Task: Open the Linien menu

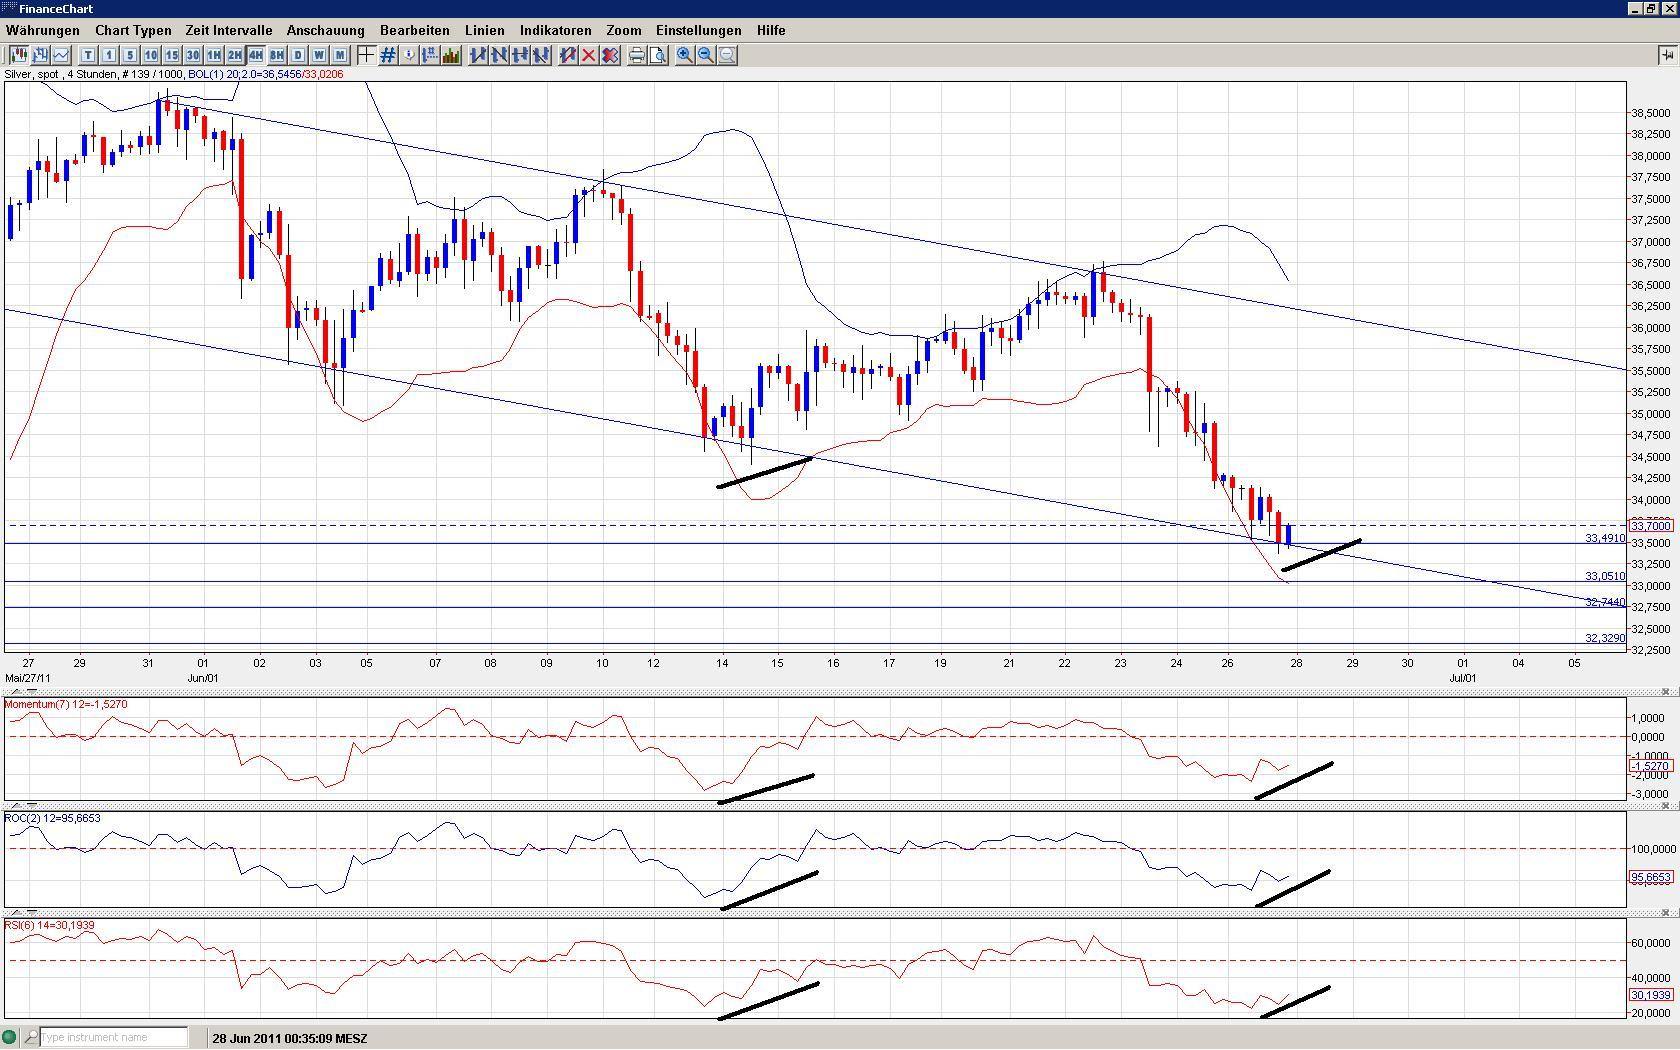Action: click(485, 30)
